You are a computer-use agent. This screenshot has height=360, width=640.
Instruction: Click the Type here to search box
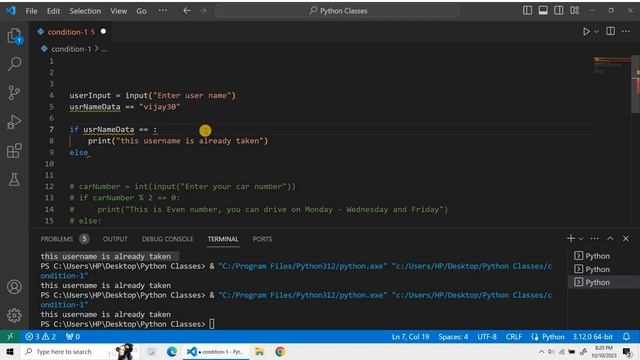point(78,351)
